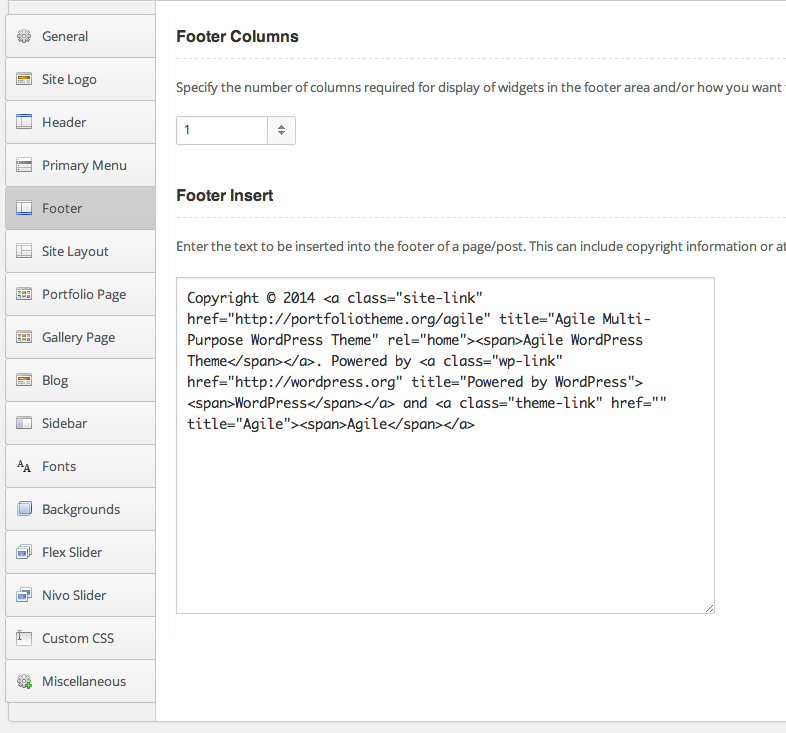Open the Header options tab
786x733 pixels.
(80, 122)
